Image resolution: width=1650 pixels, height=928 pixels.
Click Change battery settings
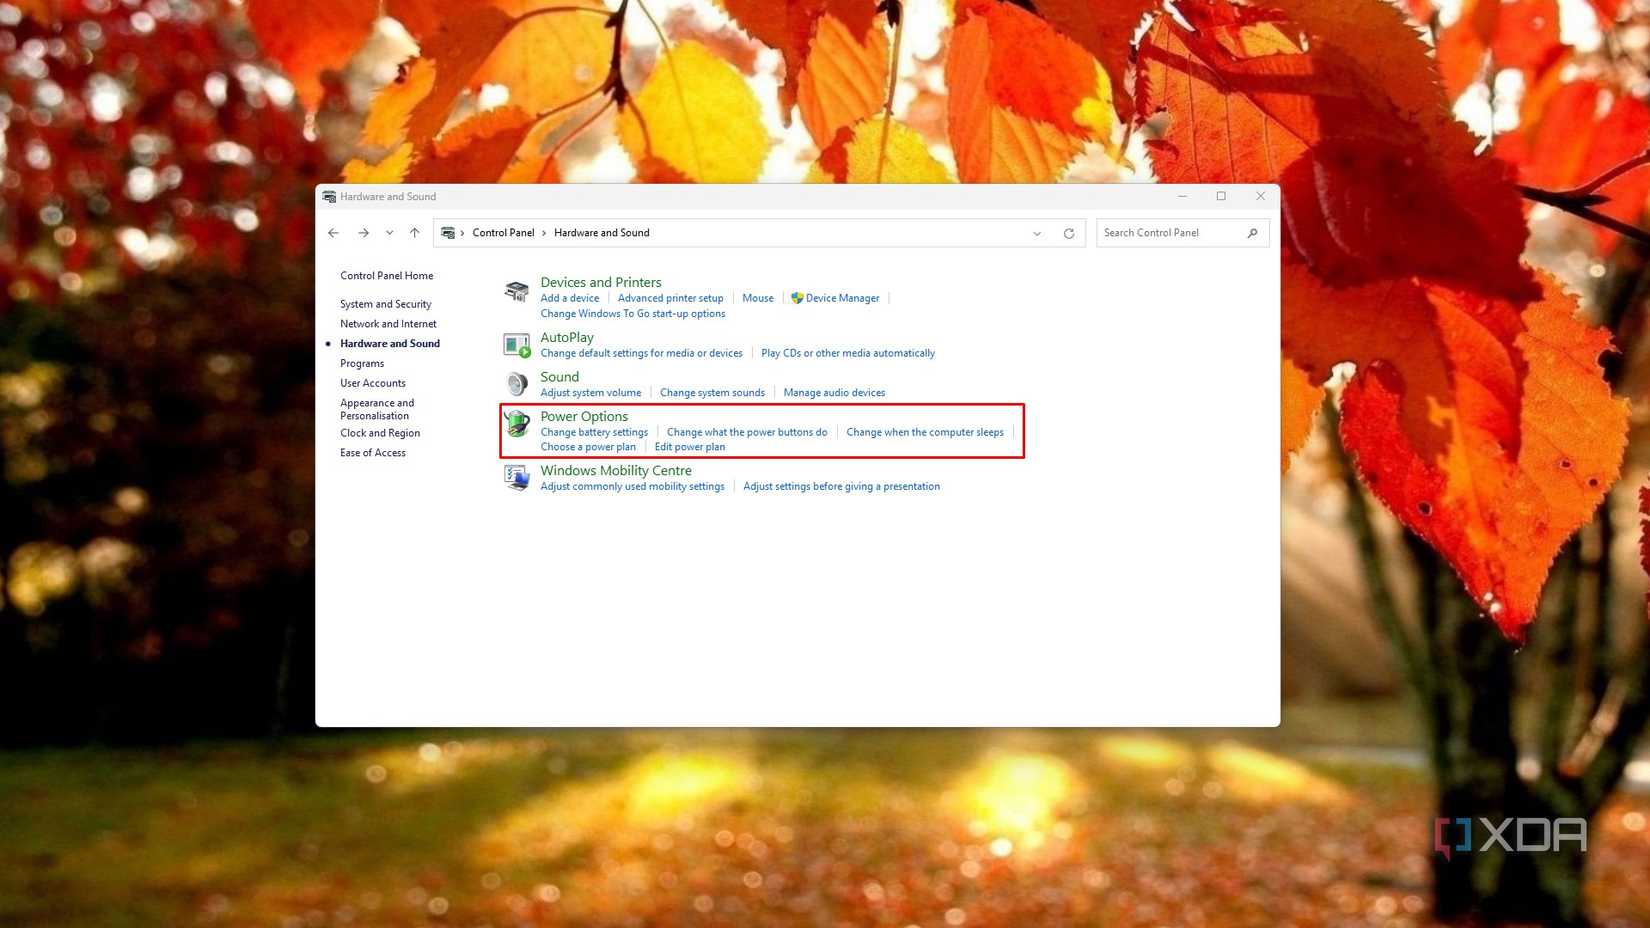click(594, 432)
